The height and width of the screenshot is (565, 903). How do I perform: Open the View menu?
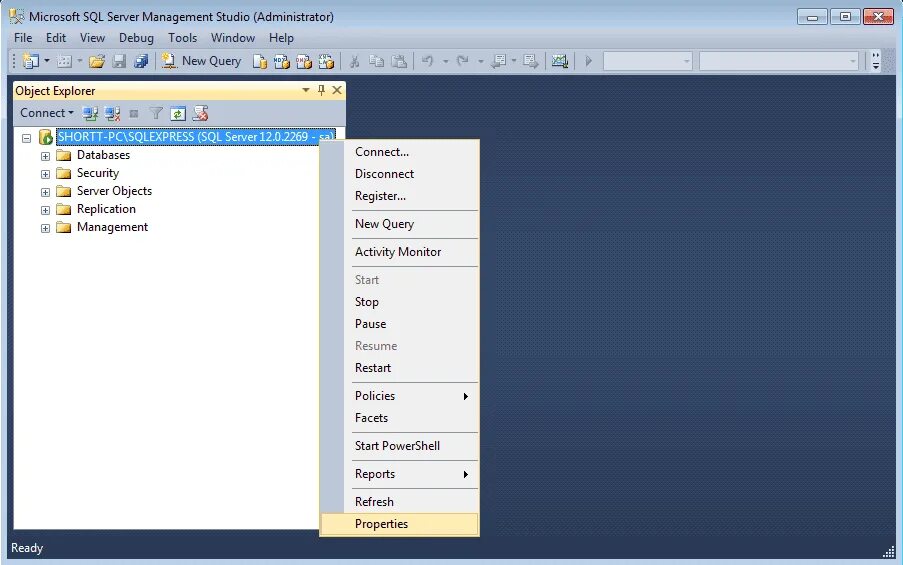click(92, 38)
